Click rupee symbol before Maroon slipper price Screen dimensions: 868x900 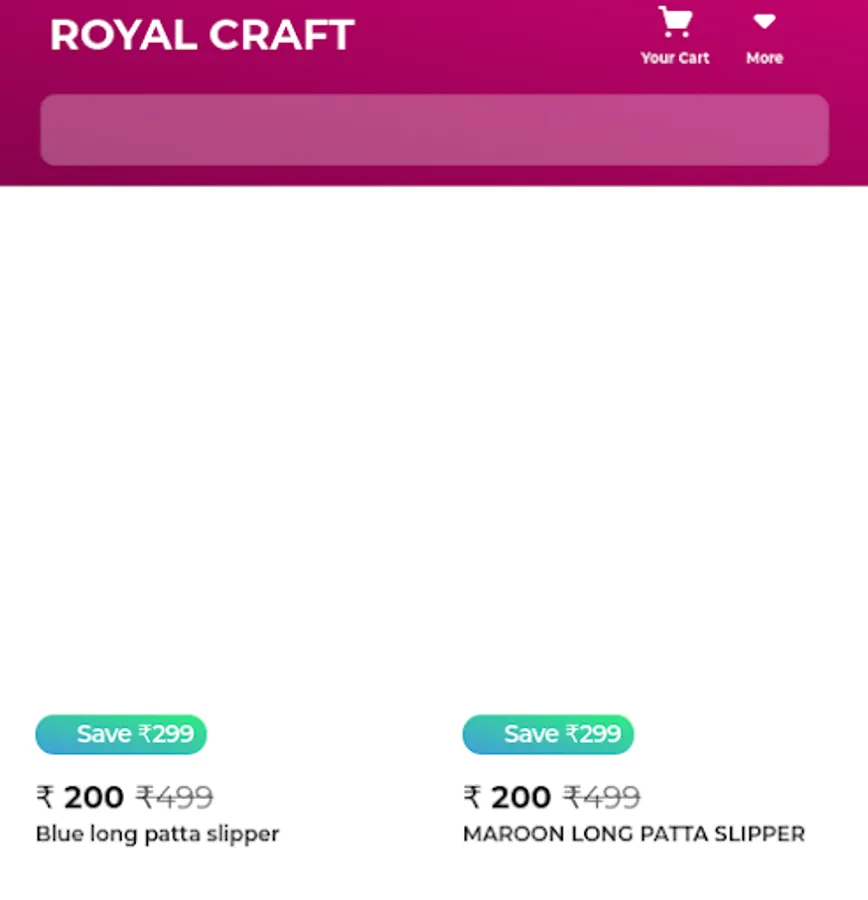pos(472,797)
